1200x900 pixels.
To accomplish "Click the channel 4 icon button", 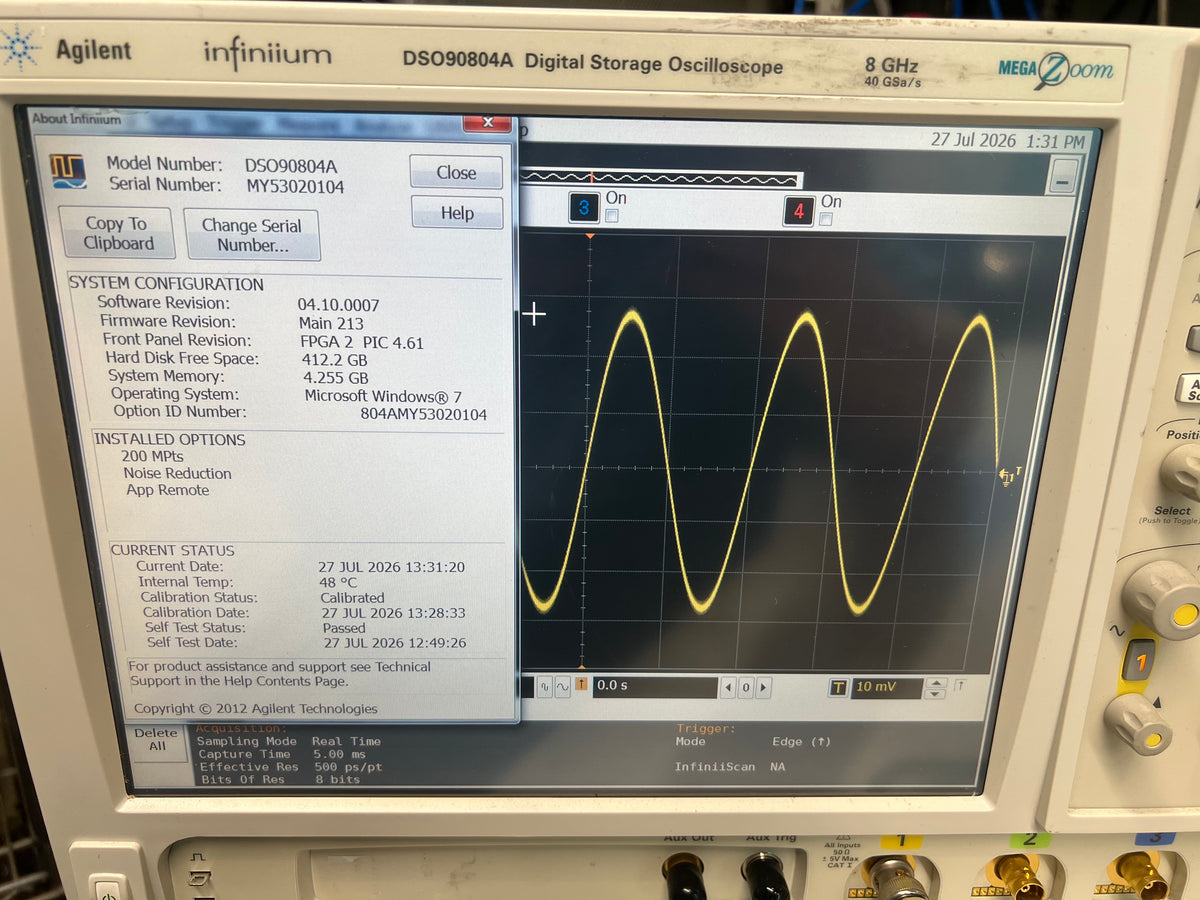I will point(798,211).
